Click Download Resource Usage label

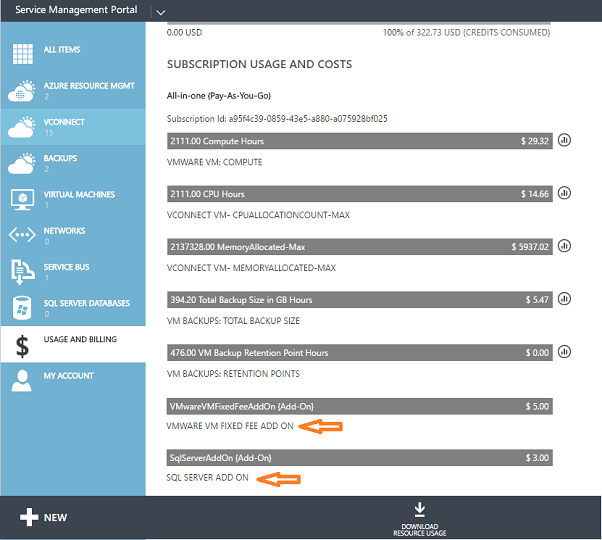coord(420,530)
